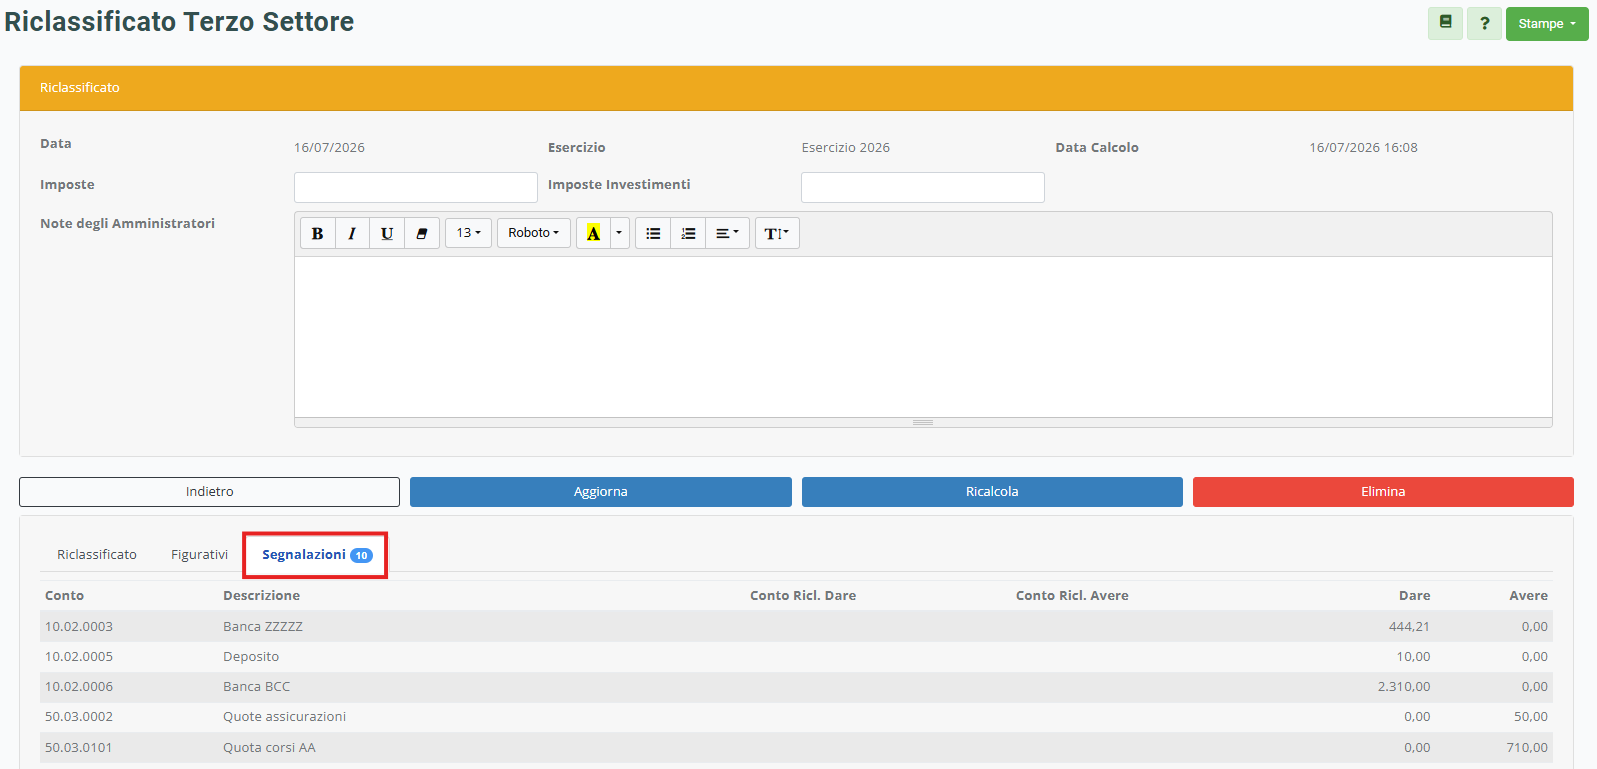
Task: Select account code 50.03.0101
Action: point(79,748)
